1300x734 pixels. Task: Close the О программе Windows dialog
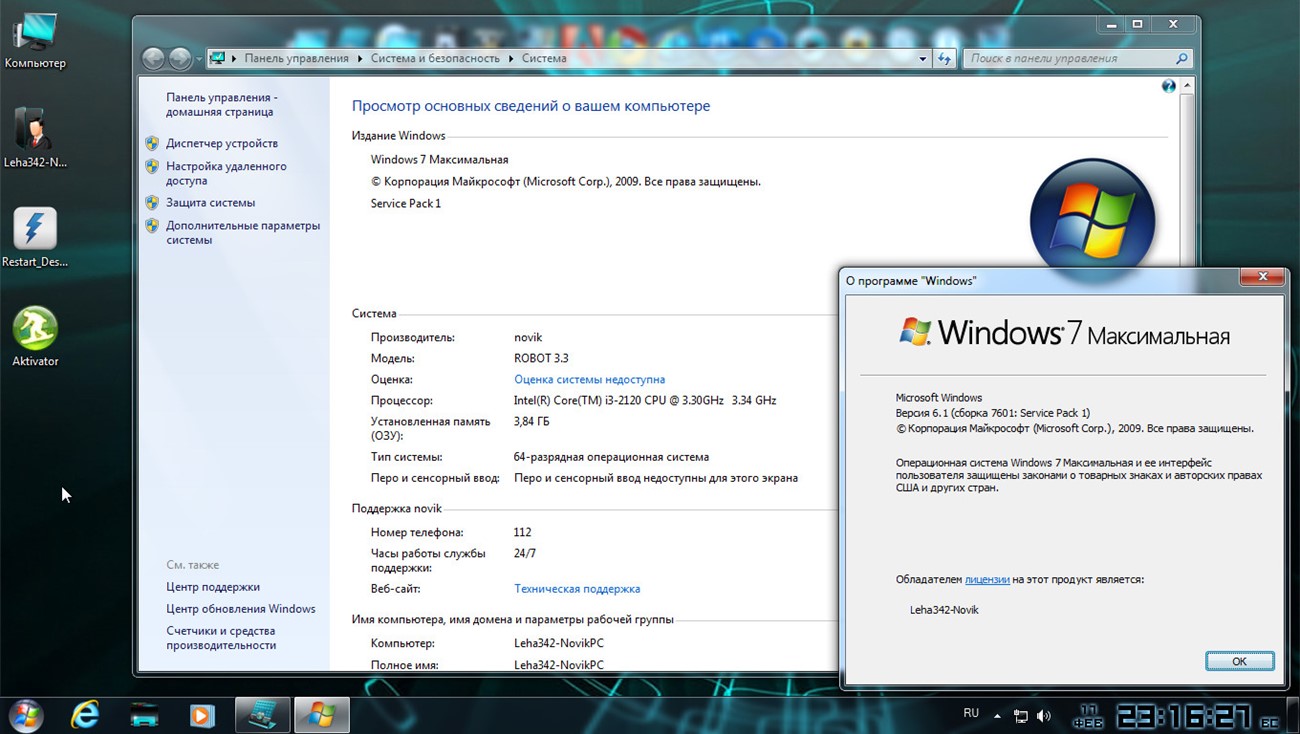pos(1262,276)
